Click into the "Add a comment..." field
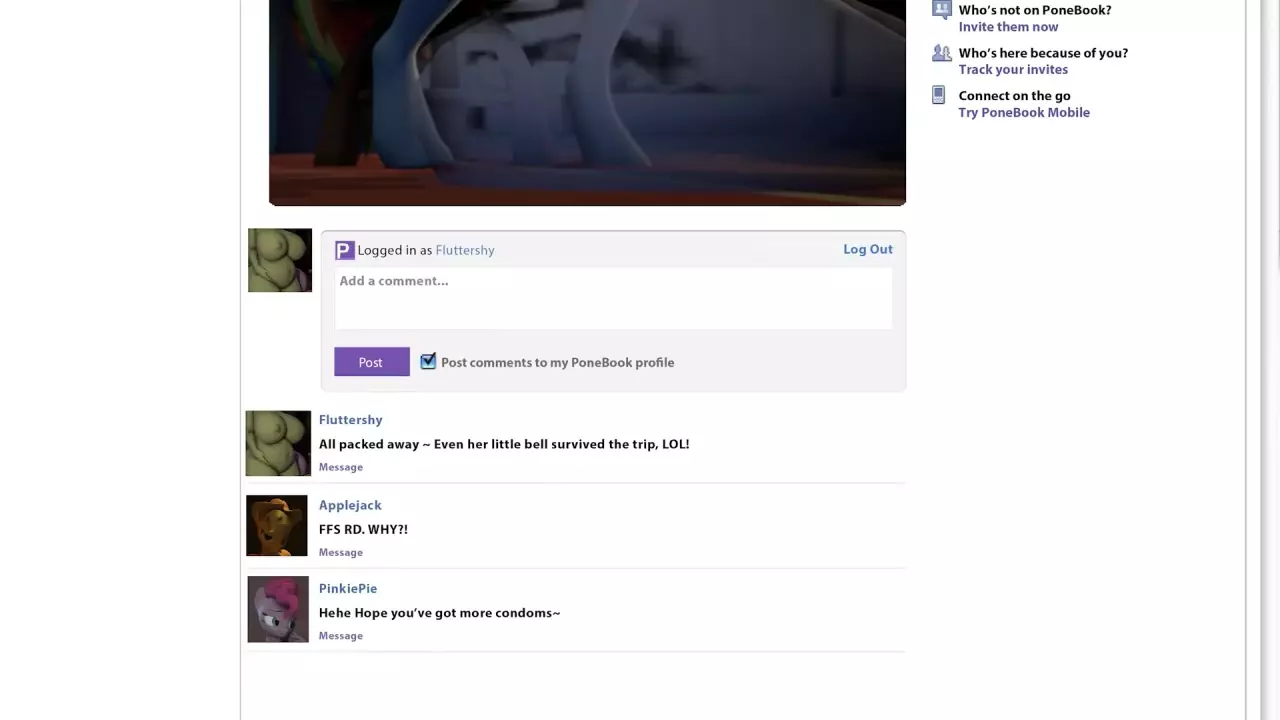1280x720 pixels. 612,297
